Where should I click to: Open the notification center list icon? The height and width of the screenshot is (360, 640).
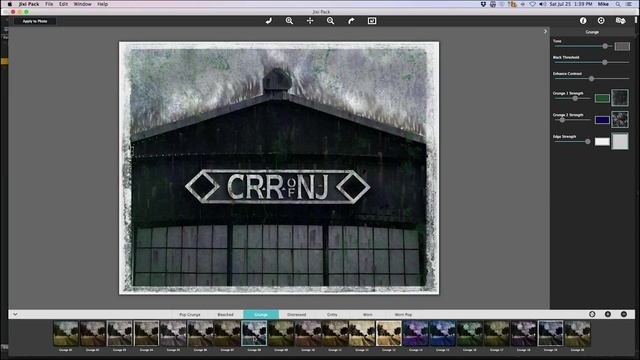click(629, 4)
